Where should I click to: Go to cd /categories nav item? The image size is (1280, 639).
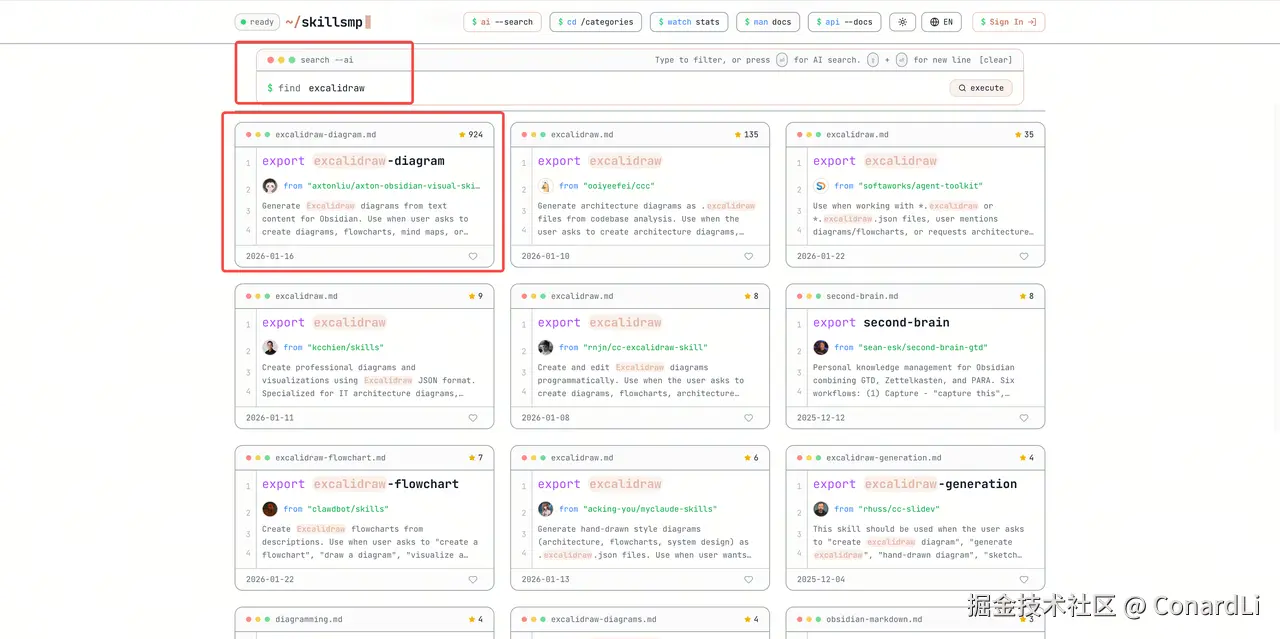click(x=595, y=22)
